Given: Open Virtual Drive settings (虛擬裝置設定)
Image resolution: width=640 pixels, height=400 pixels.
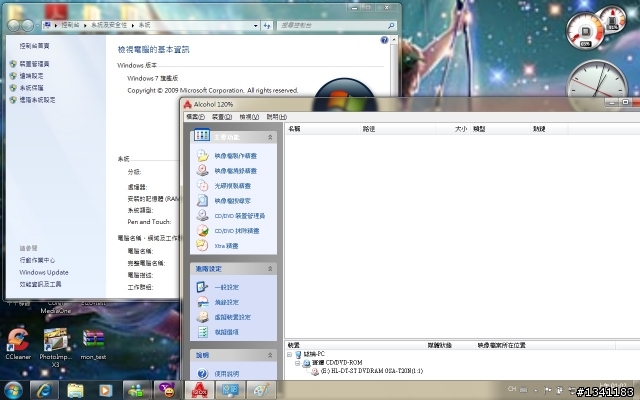Looking at the screenshot, I should tap(233, 317).
